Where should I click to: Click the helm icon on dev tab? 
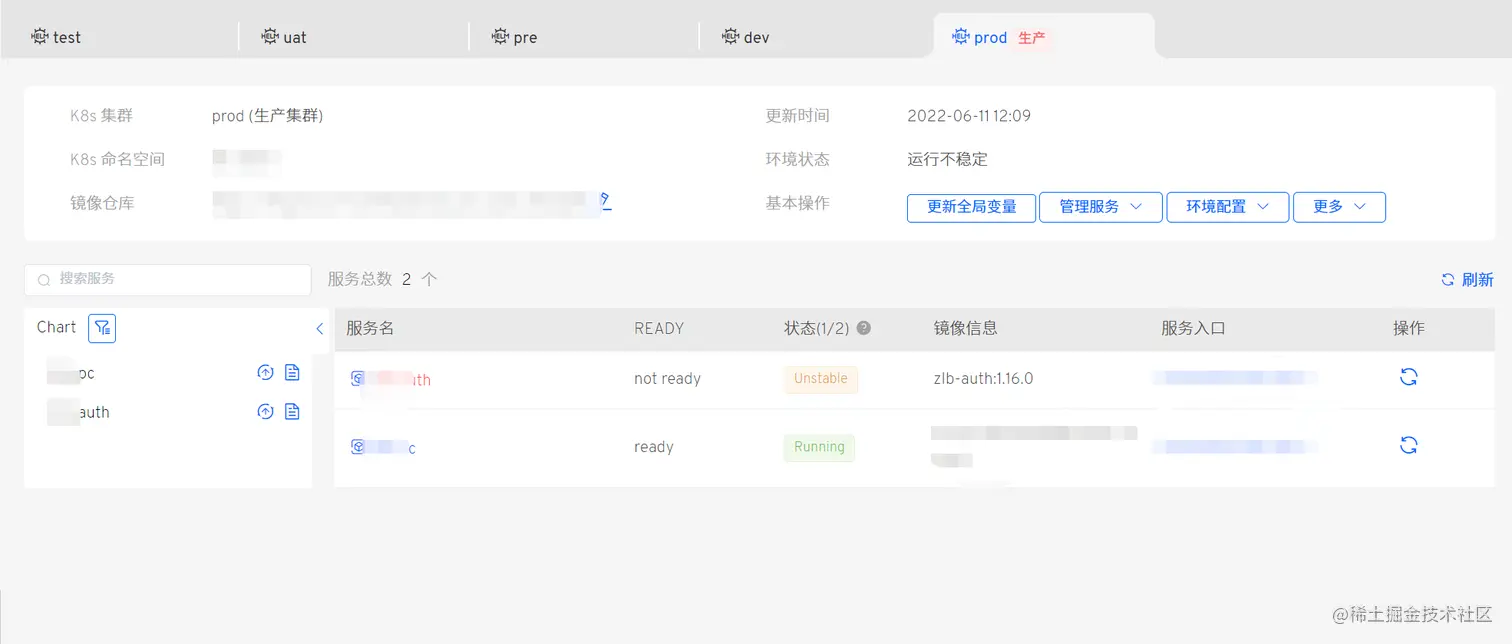(731, 37)
